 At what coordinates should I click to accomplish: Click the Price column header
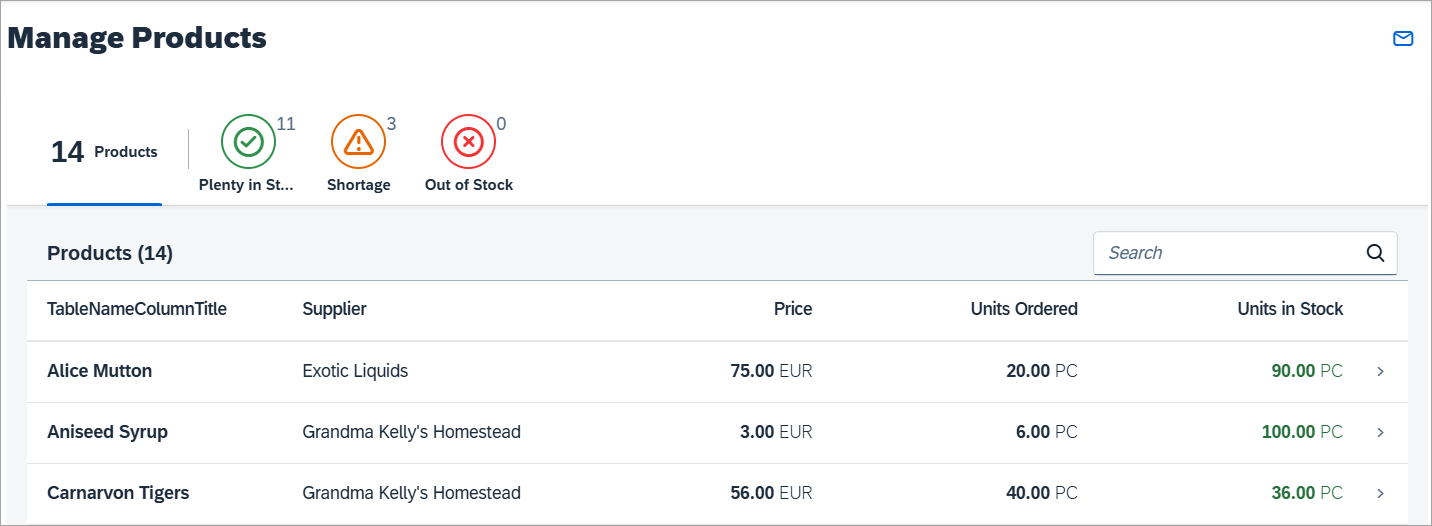click(793, 309)
